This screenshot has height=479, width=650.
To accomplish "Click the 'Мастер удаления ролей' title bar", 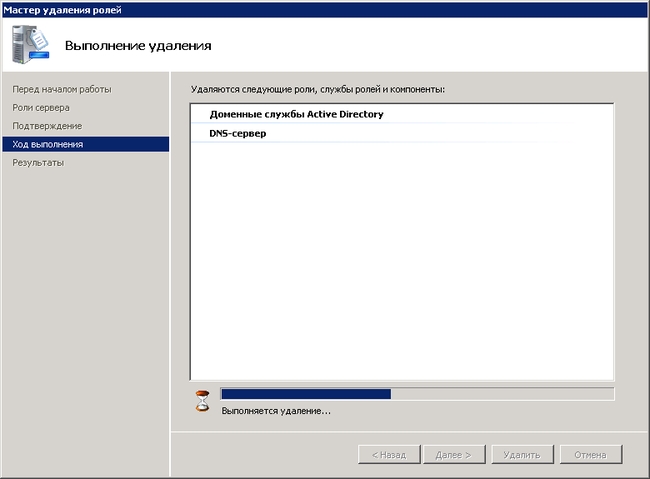I will point(325,10).
